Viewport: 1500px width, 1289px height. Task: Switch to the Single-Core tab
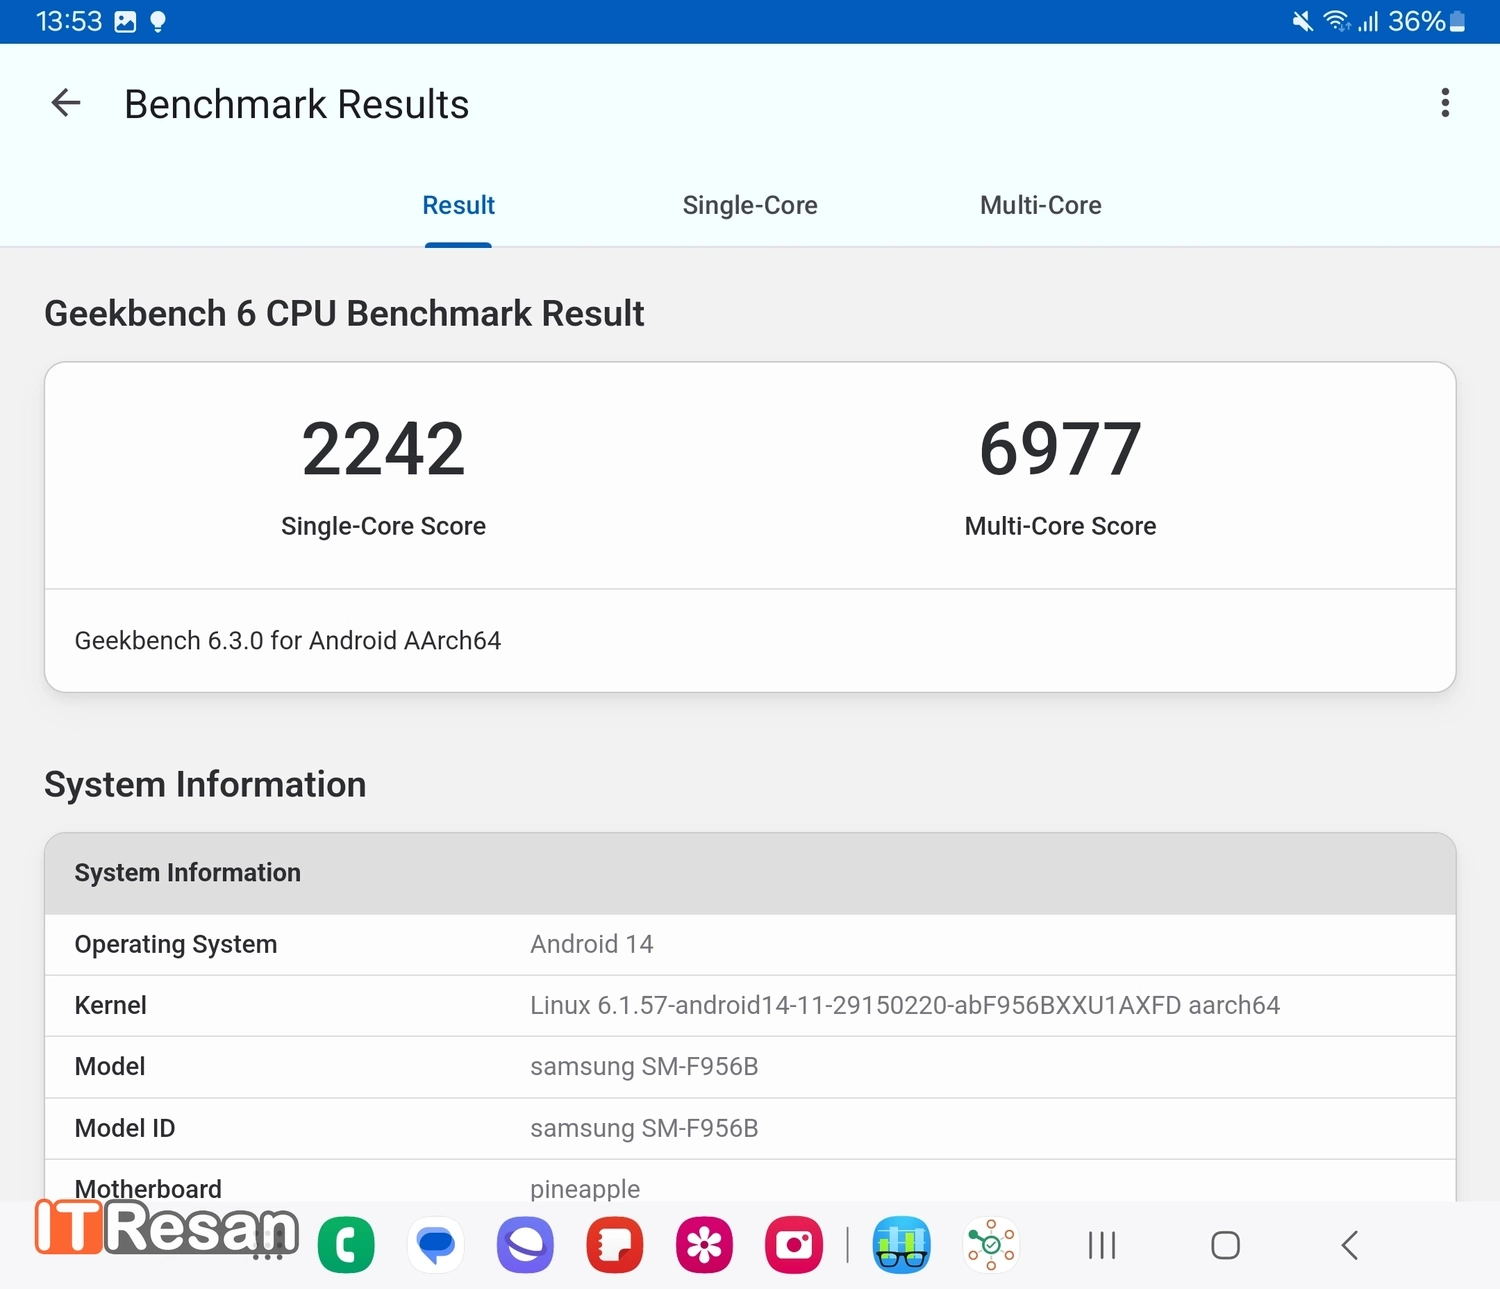pos(749,205)
